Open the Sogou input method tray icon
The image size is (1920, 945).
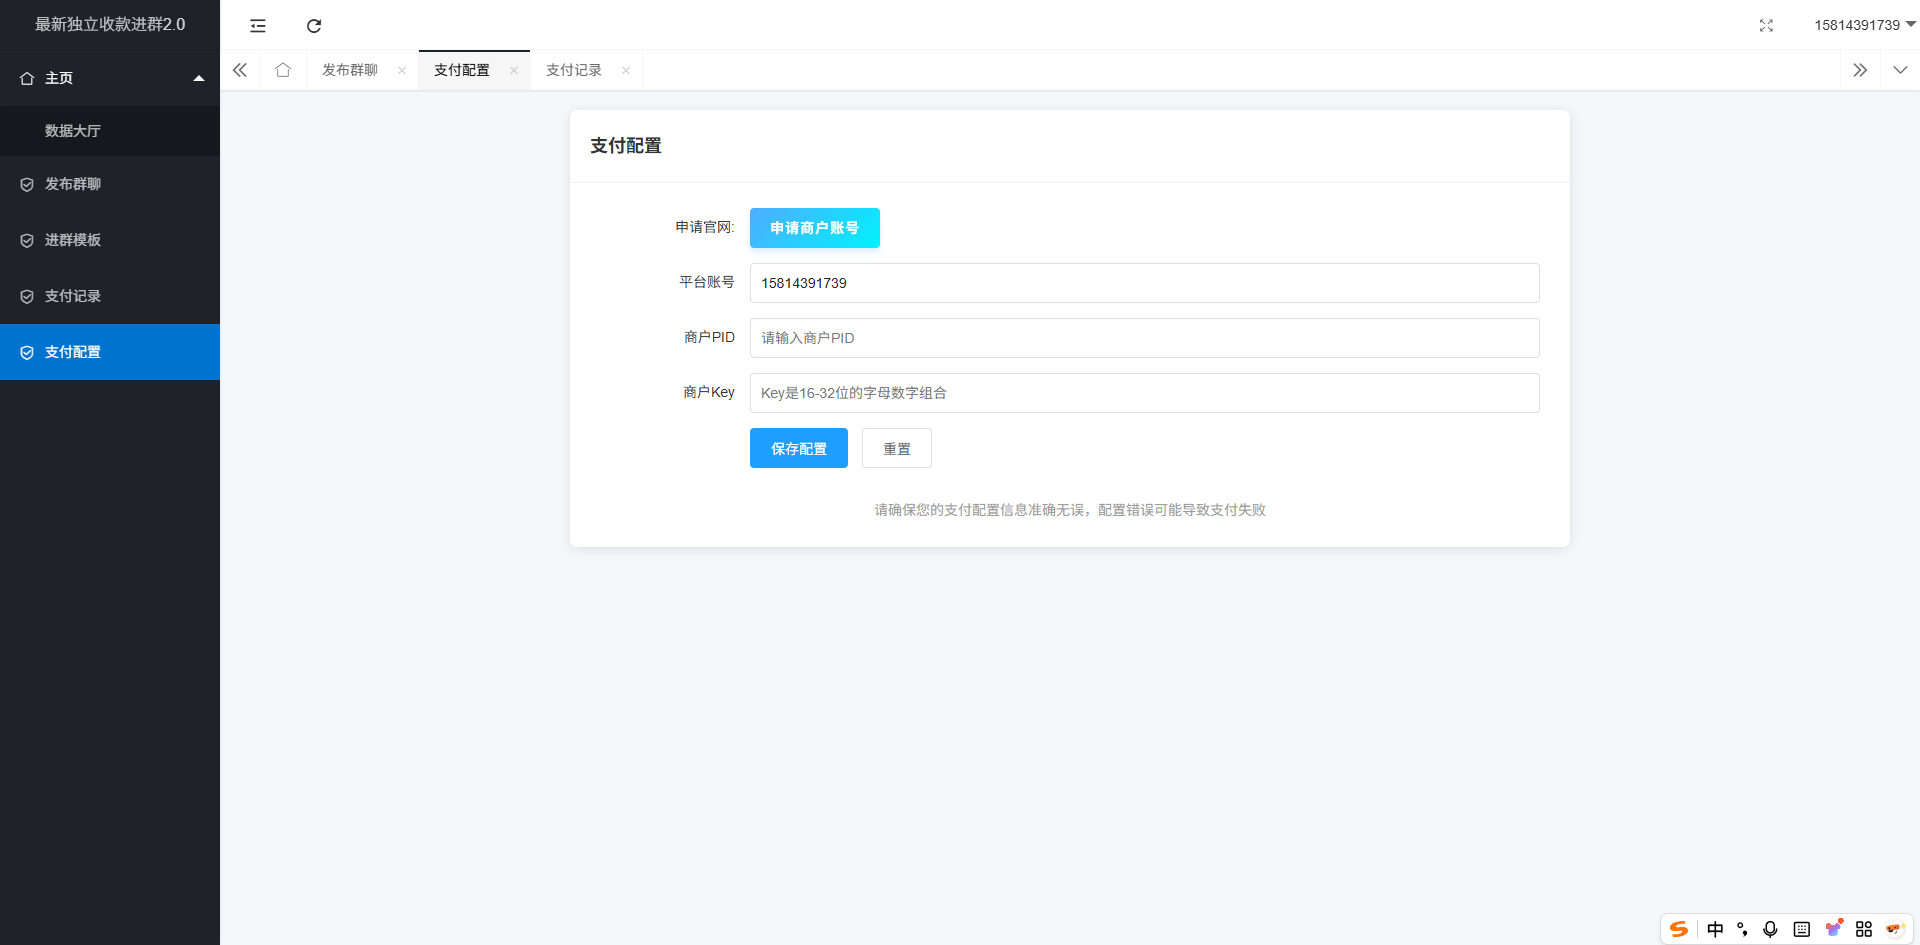tap(1678, 929)
